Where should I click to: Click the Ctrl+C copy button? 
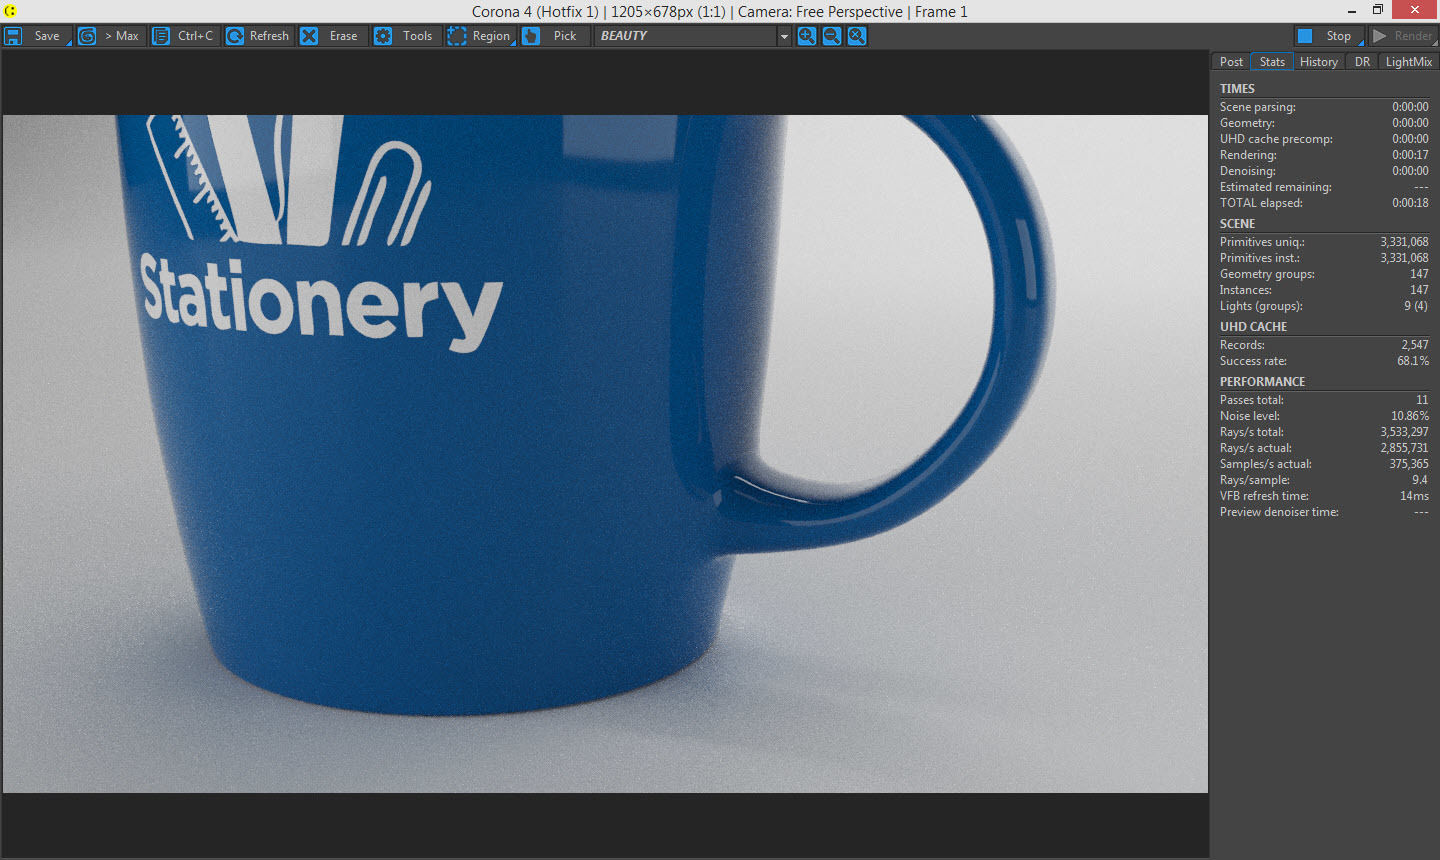[x=195, y=36]
